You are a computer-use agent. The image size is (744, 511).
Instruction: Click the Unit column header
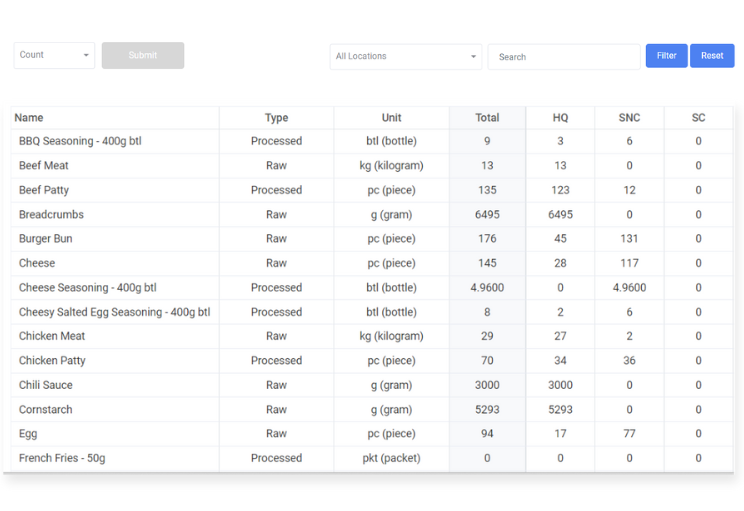391,118
